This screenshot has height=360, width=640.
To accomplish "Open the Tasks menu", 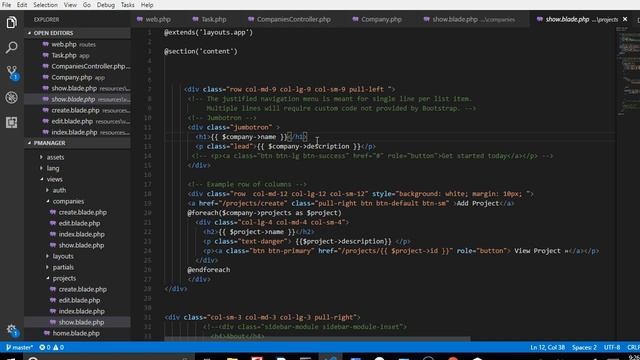I will [127, 5].
